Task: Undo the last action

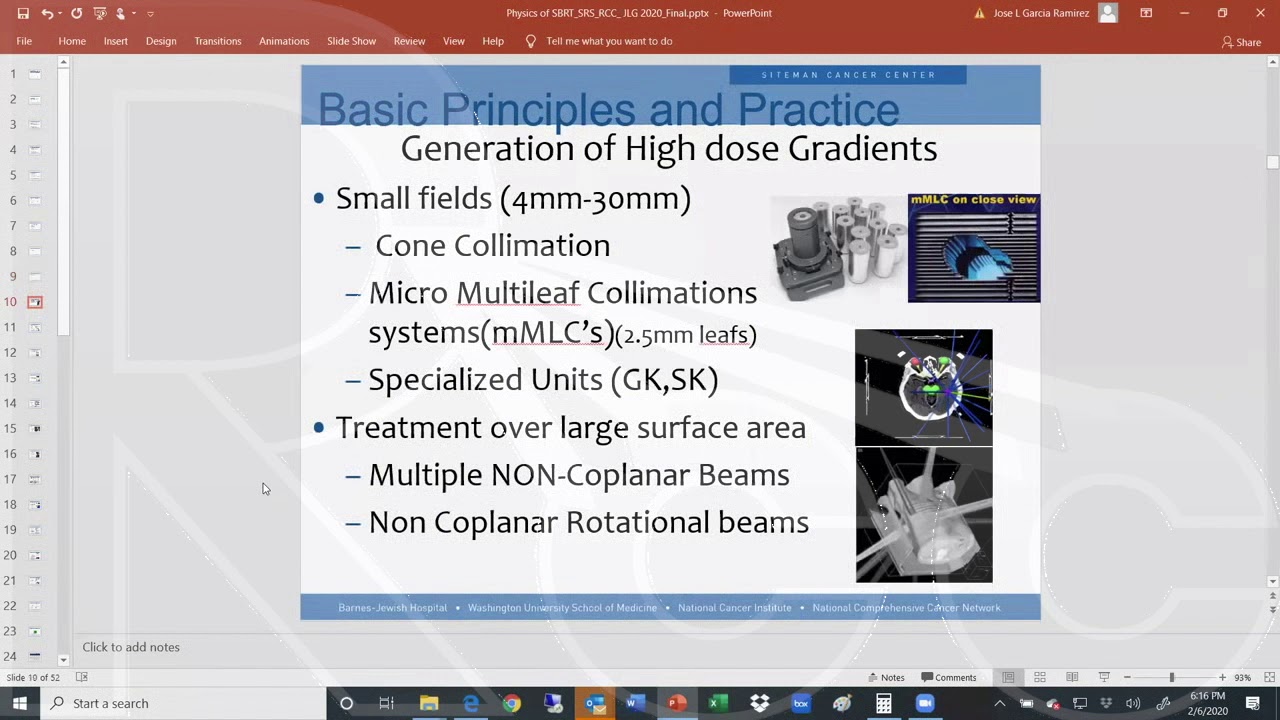Action: pos(47,13)
